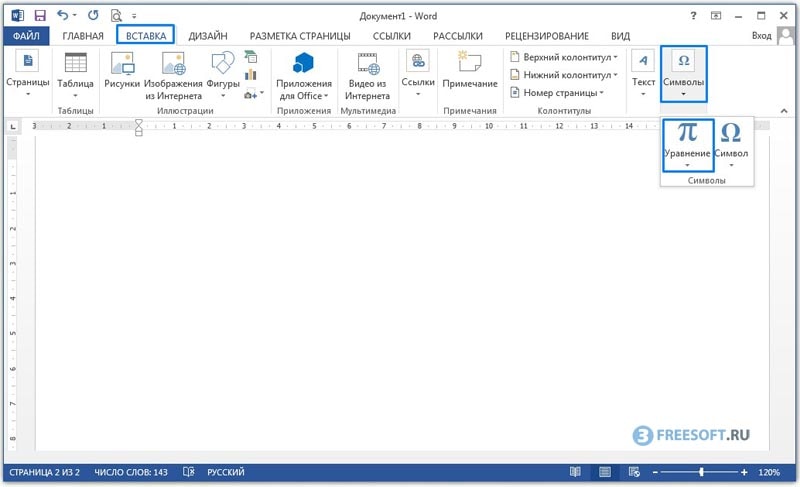This screenshot has height=487, width=800.
Task: Change language via РУССКИЙ
Action: 226,472
